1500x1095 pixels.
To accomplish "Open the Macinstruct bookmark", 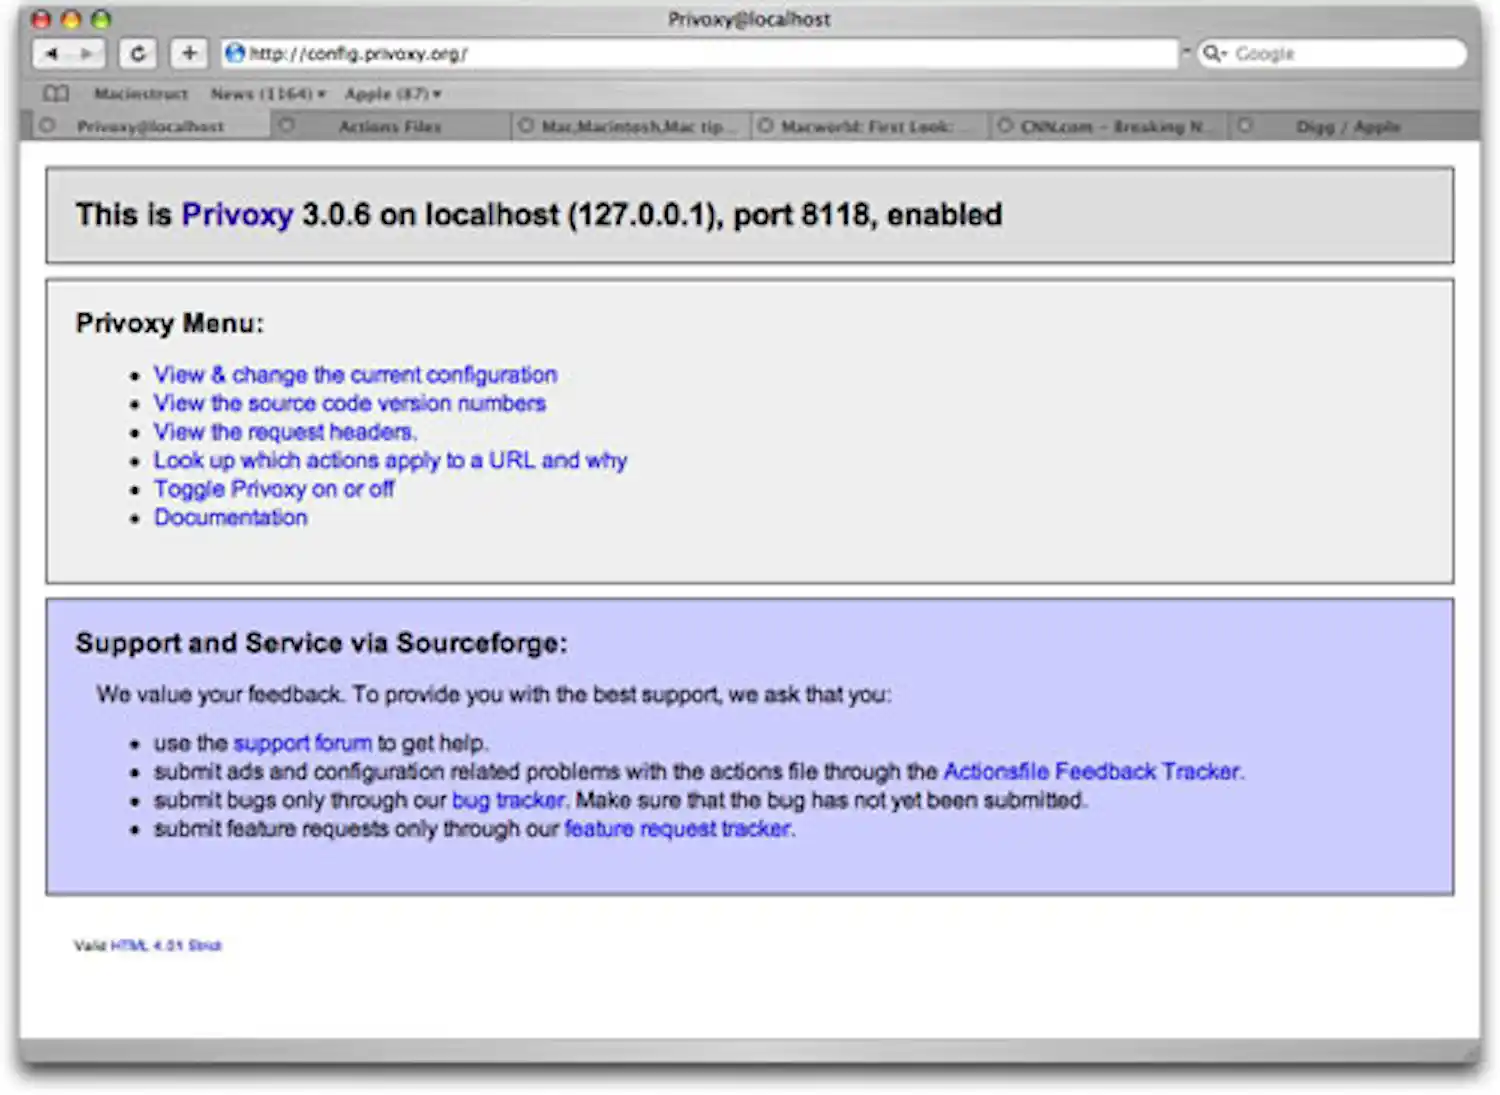I will coord(141,93).
